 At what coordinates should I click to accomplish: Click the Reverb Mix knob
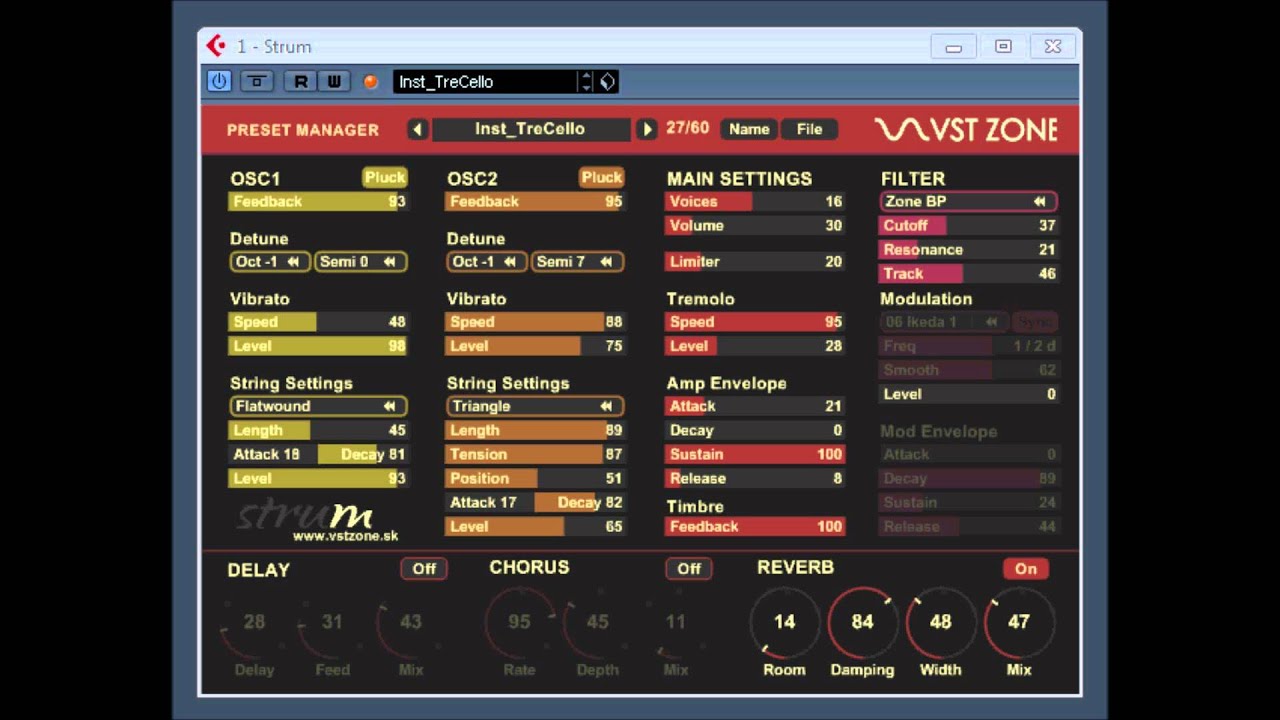[1018, 622]
